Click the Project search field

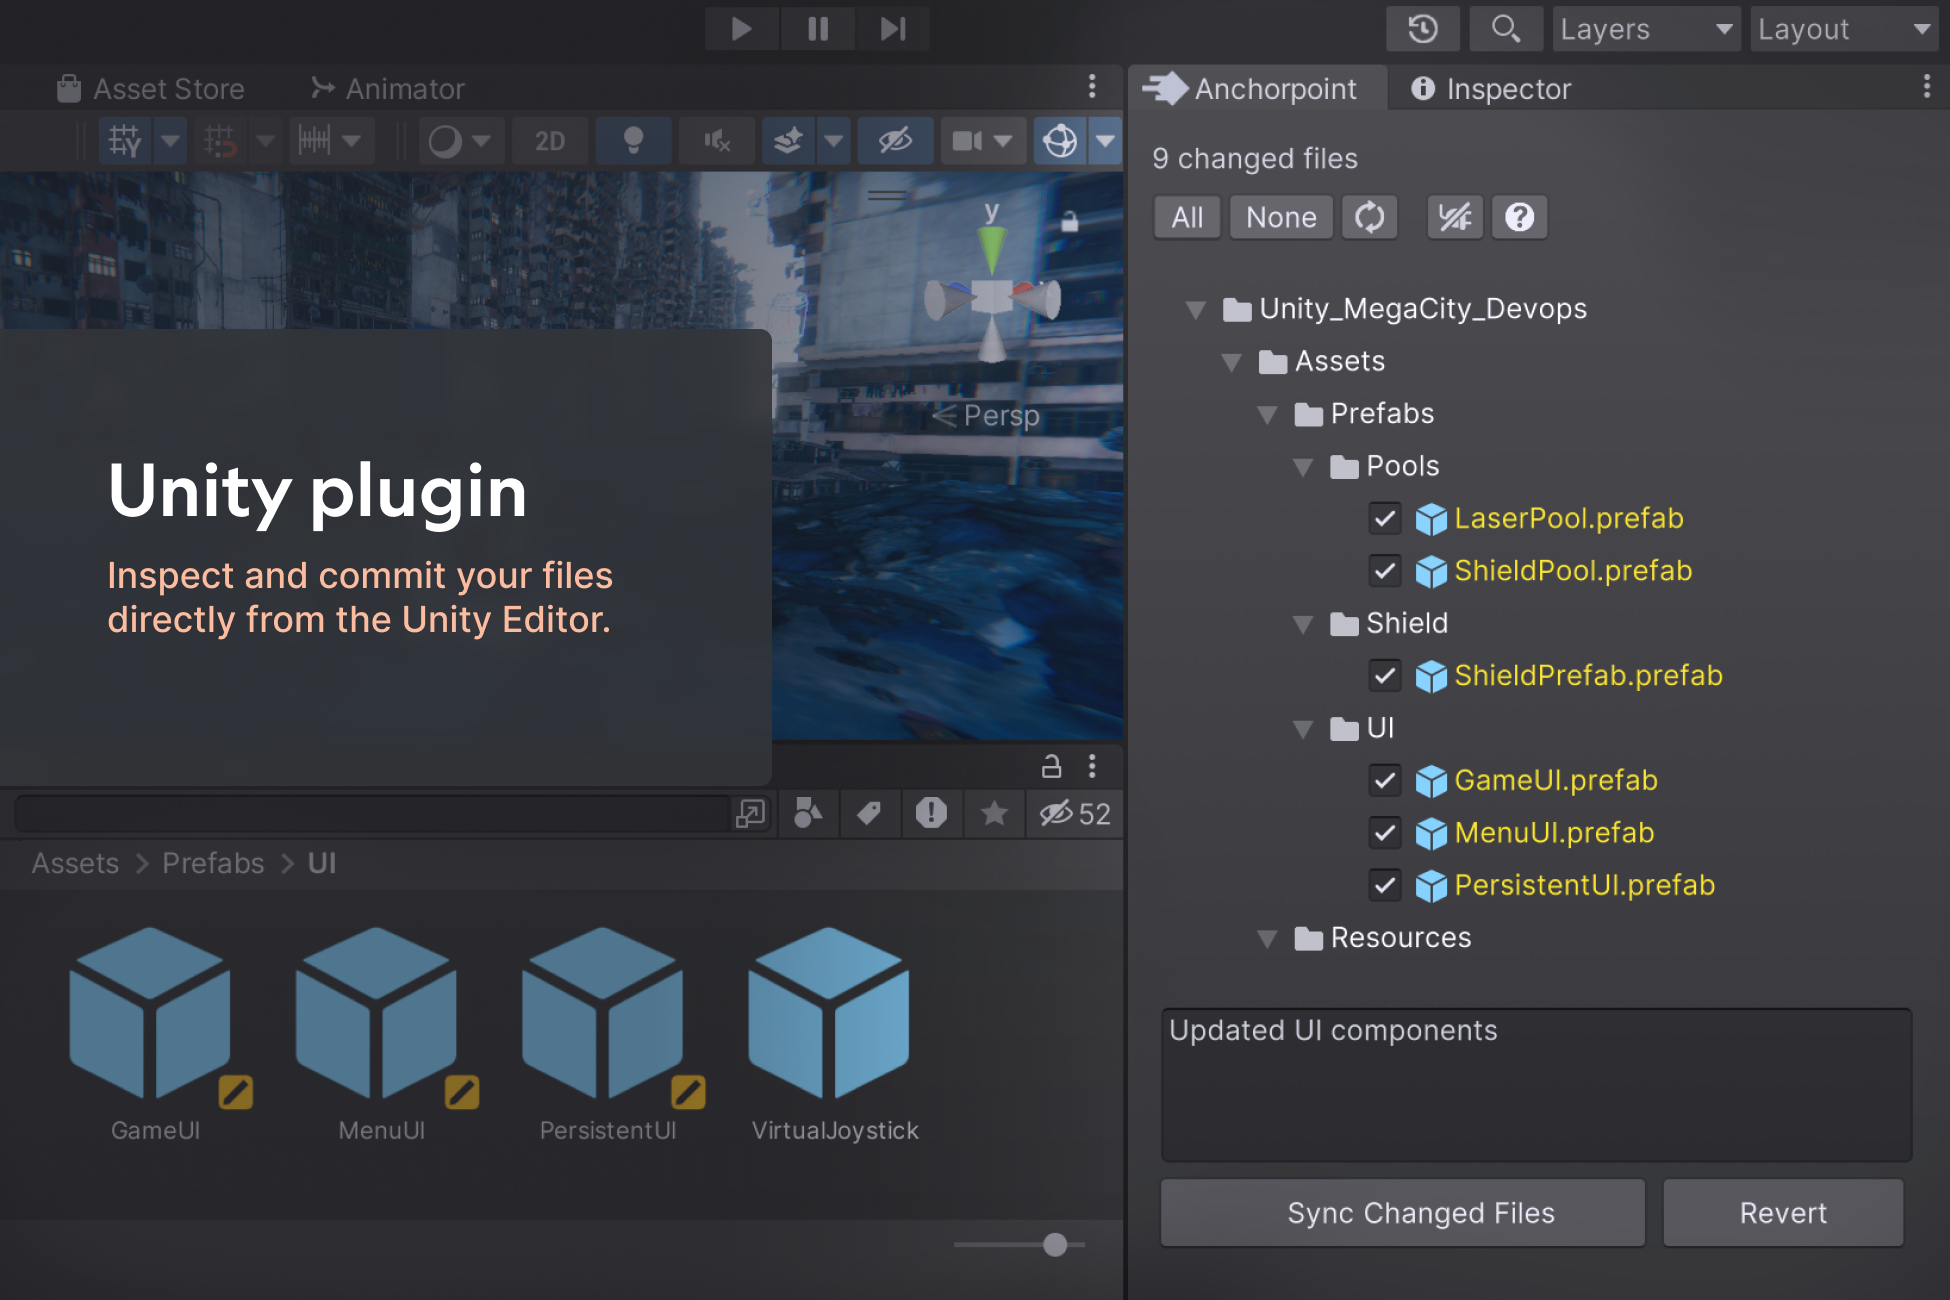374,814
